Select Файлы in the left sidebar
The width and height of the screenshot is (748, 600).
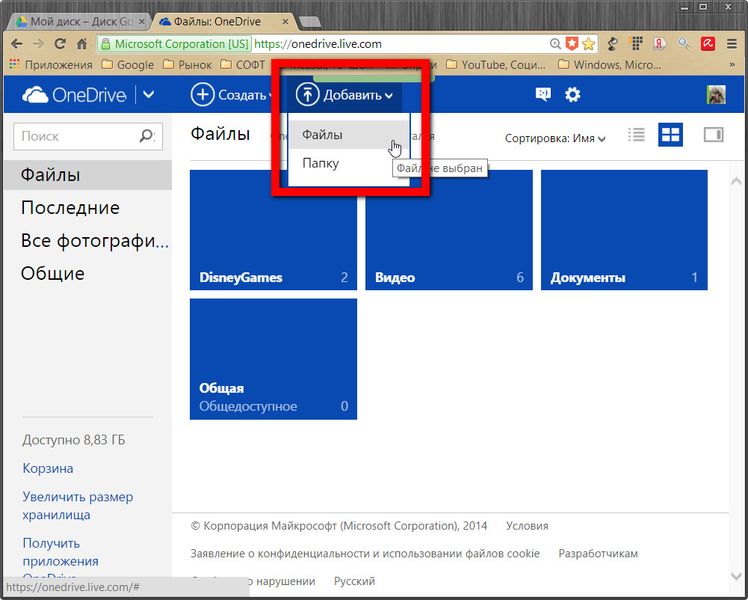(88, 175)
